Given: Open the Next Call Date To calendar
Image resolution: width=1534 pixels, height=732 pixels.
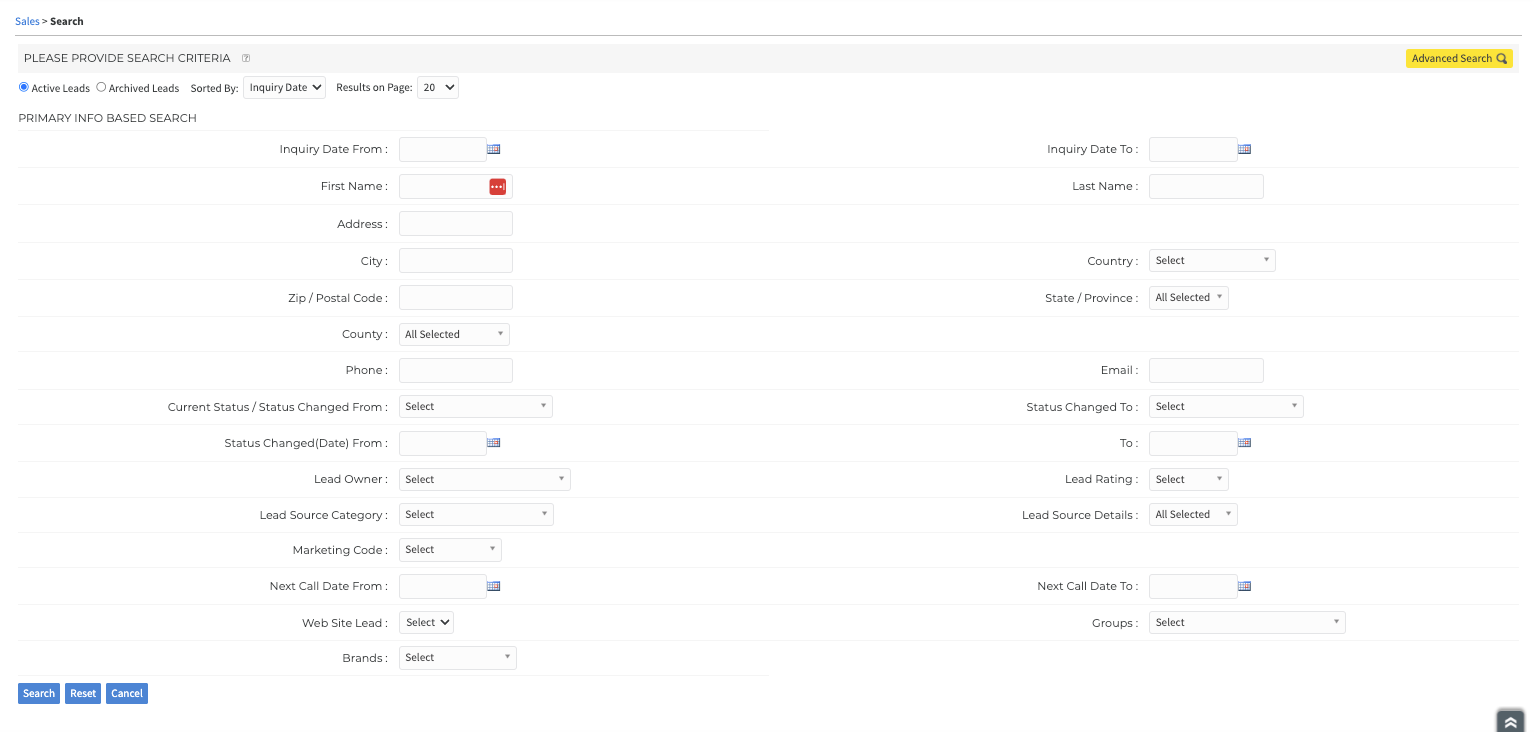Looking at the screenshot, I should click(1244, 586).
